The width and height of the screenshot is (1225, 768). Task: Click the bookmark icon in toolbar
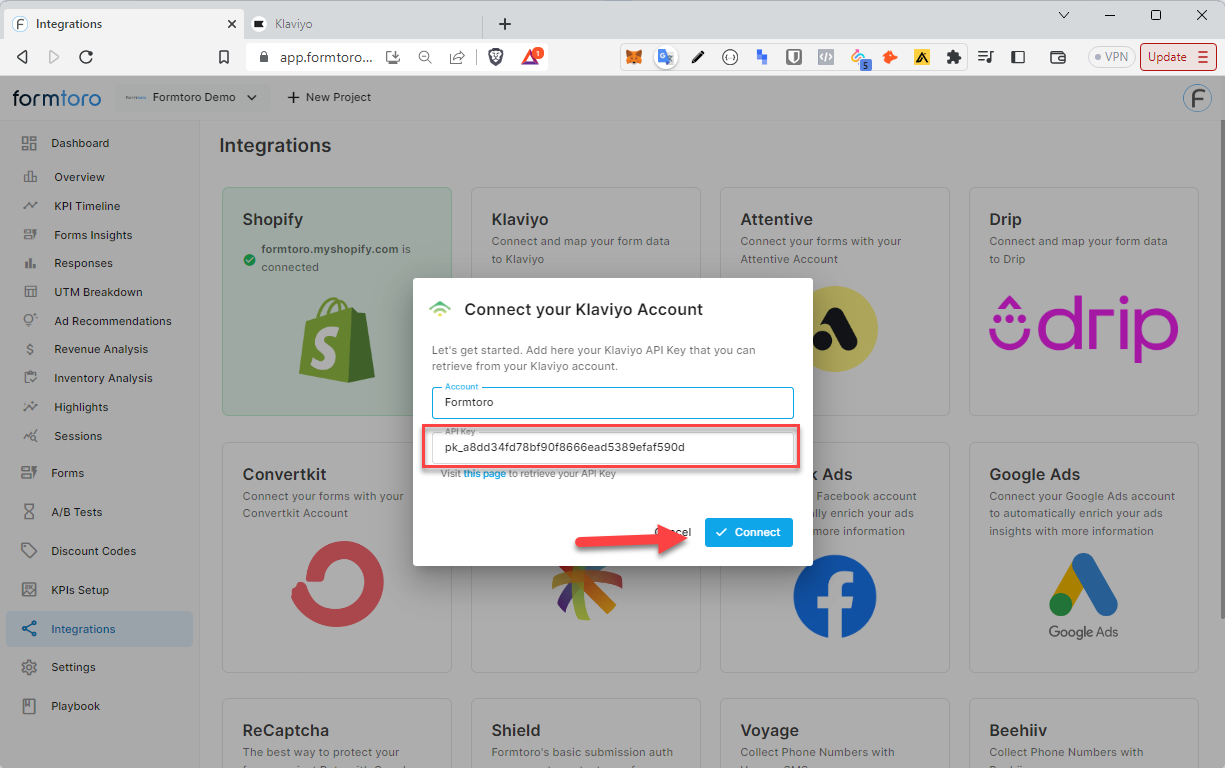[x=224, y=57]
